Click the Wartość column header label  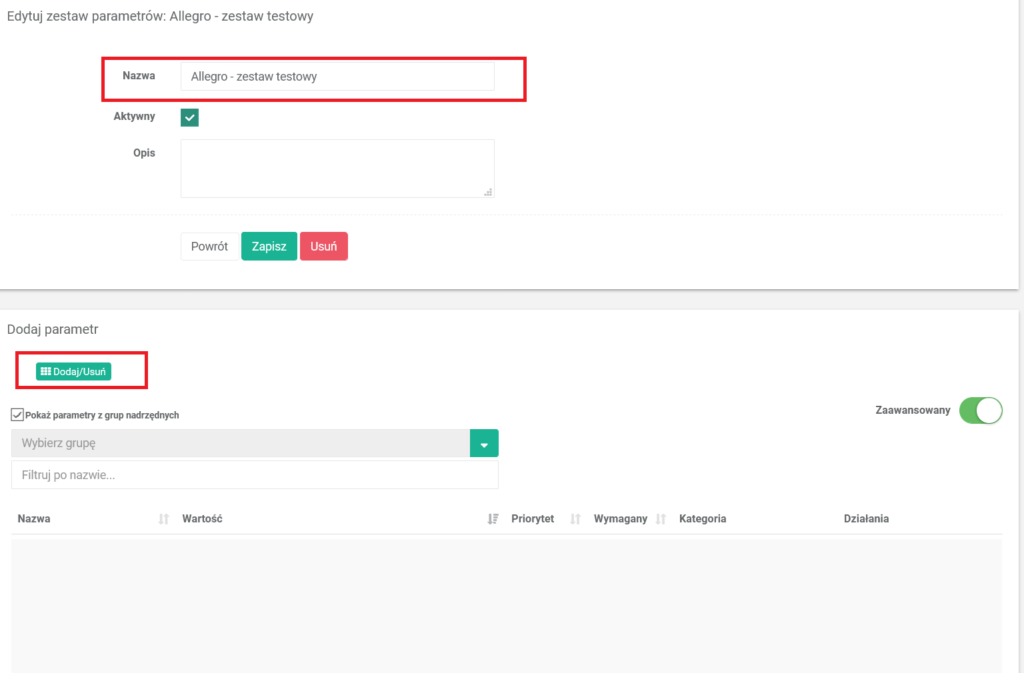click(201, 519)
